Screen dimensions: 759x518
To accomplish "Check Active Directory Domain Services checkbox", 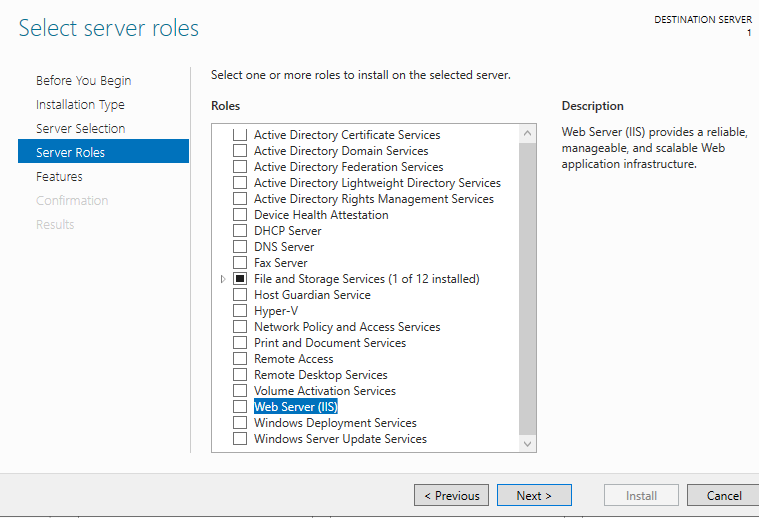I will click(240, 151).
